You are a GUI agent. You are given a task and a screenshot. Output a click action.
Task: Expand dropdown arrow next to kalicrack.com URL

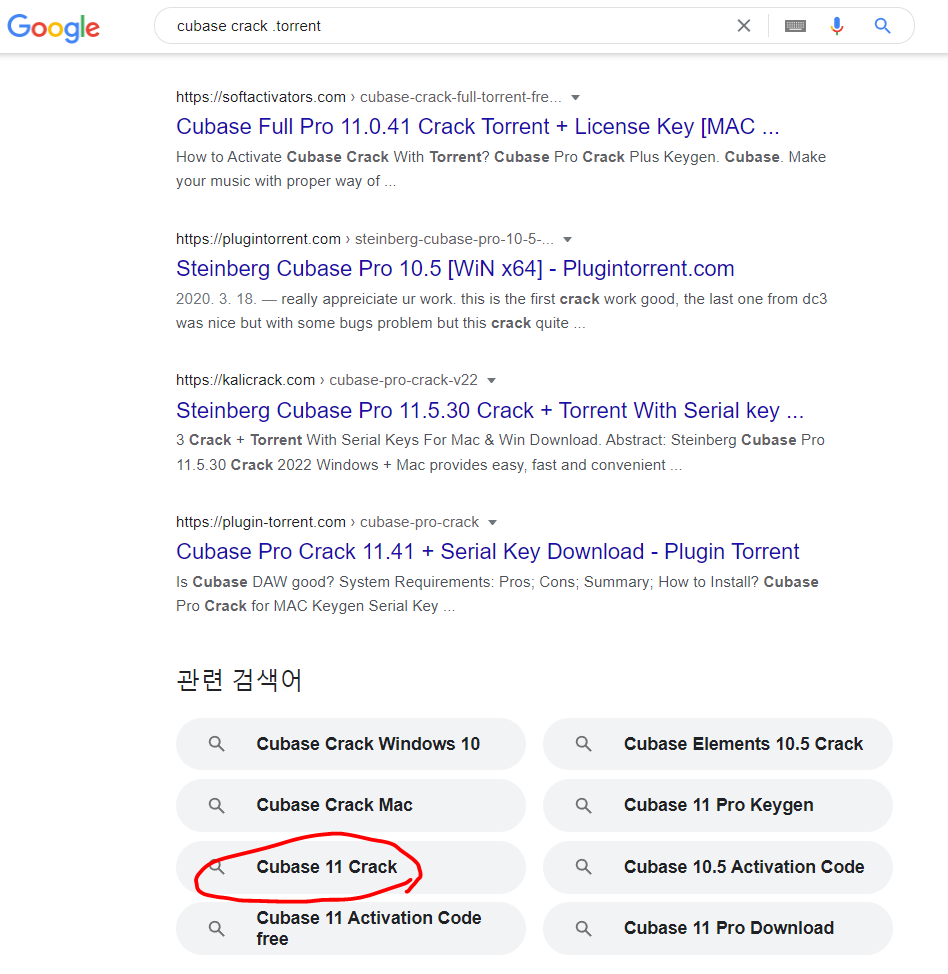(491, 380)
